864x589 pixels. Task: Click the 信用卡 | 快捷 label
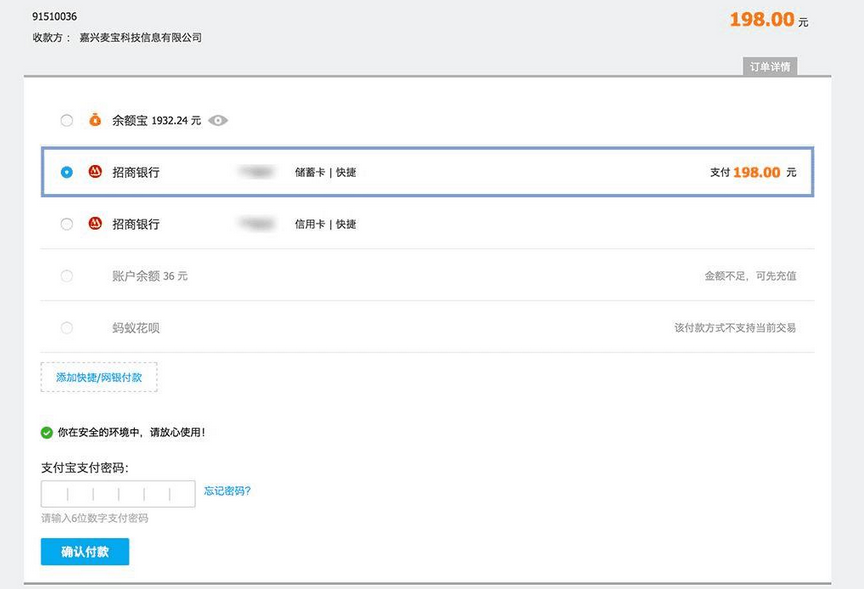point(325,224)
